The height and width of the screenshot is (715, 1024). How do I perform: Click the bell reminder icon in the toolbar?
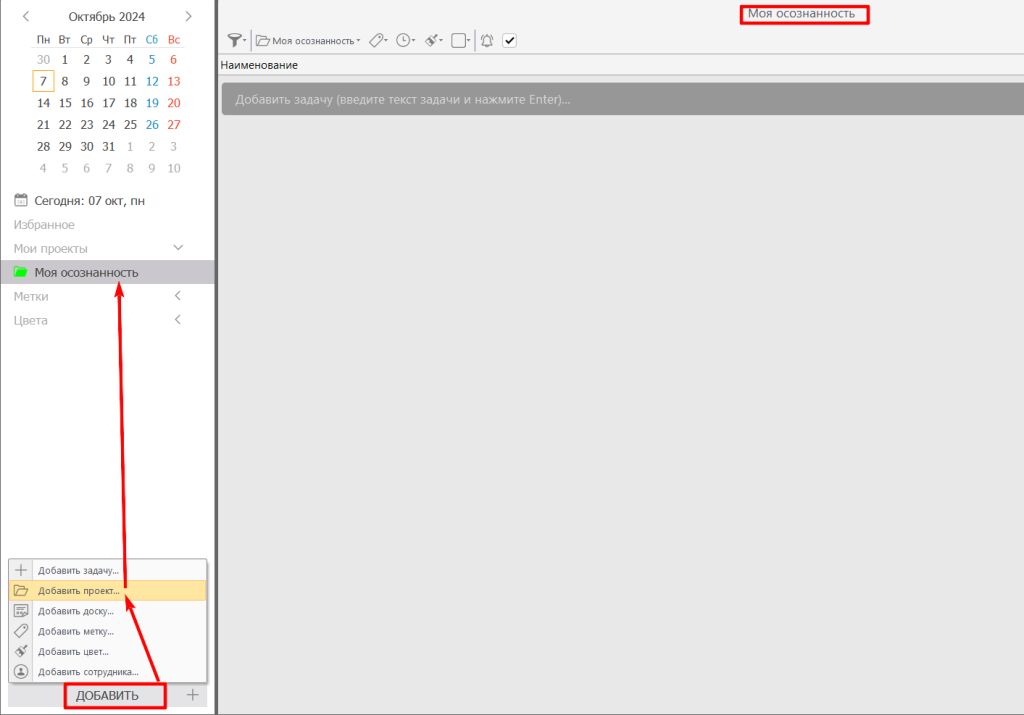point(487,40)
